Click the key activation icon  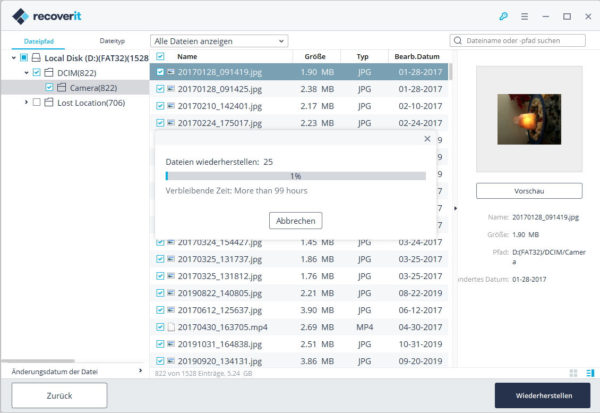[503, 16]
